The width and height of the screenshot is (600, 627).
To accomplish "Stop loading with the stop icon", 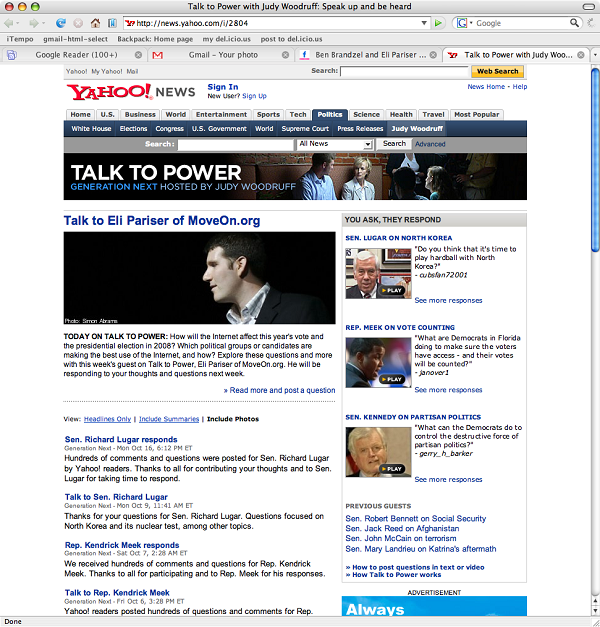I will tap(78, 23).
